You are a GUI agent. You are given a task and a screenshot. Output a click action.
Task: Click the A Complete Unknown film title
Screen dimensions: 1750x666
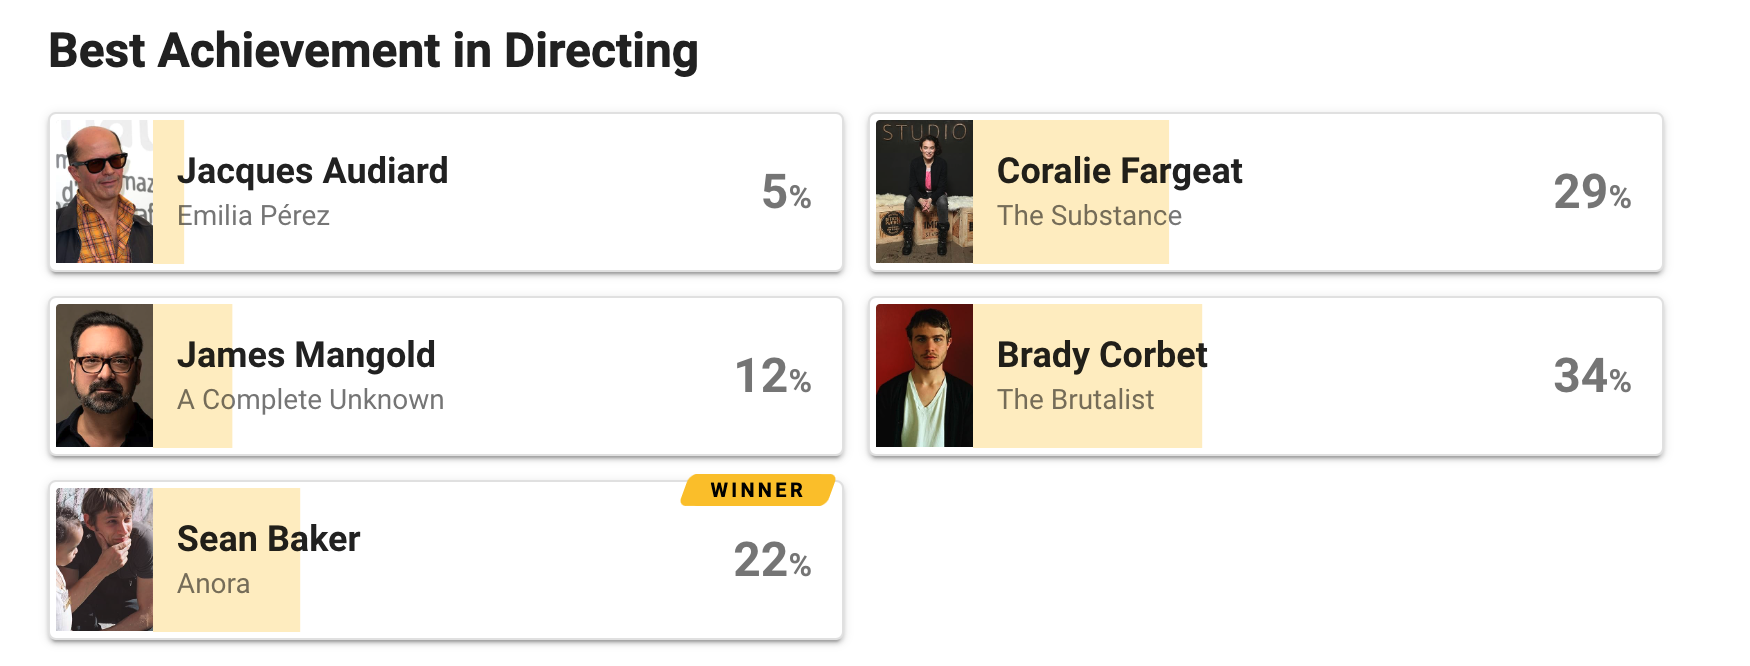point(310,400)
